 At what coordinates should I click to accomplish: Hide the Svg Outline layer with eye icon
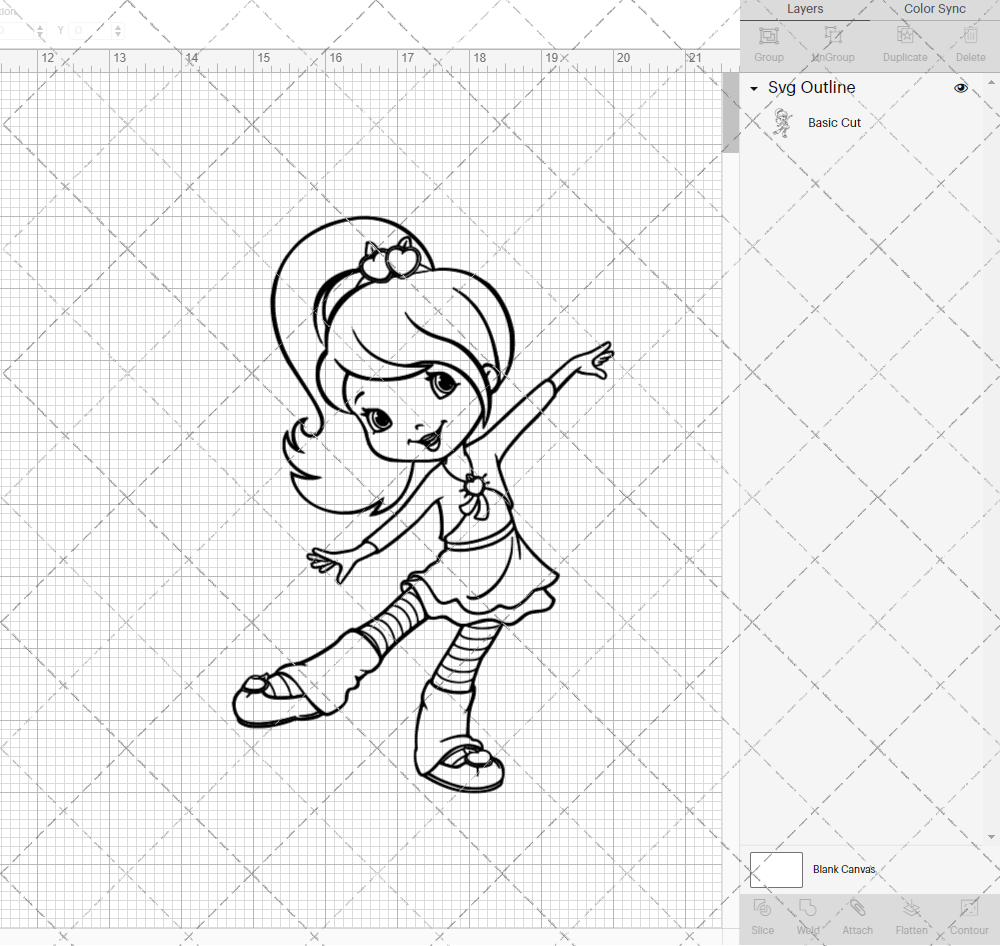coord(960,88)
